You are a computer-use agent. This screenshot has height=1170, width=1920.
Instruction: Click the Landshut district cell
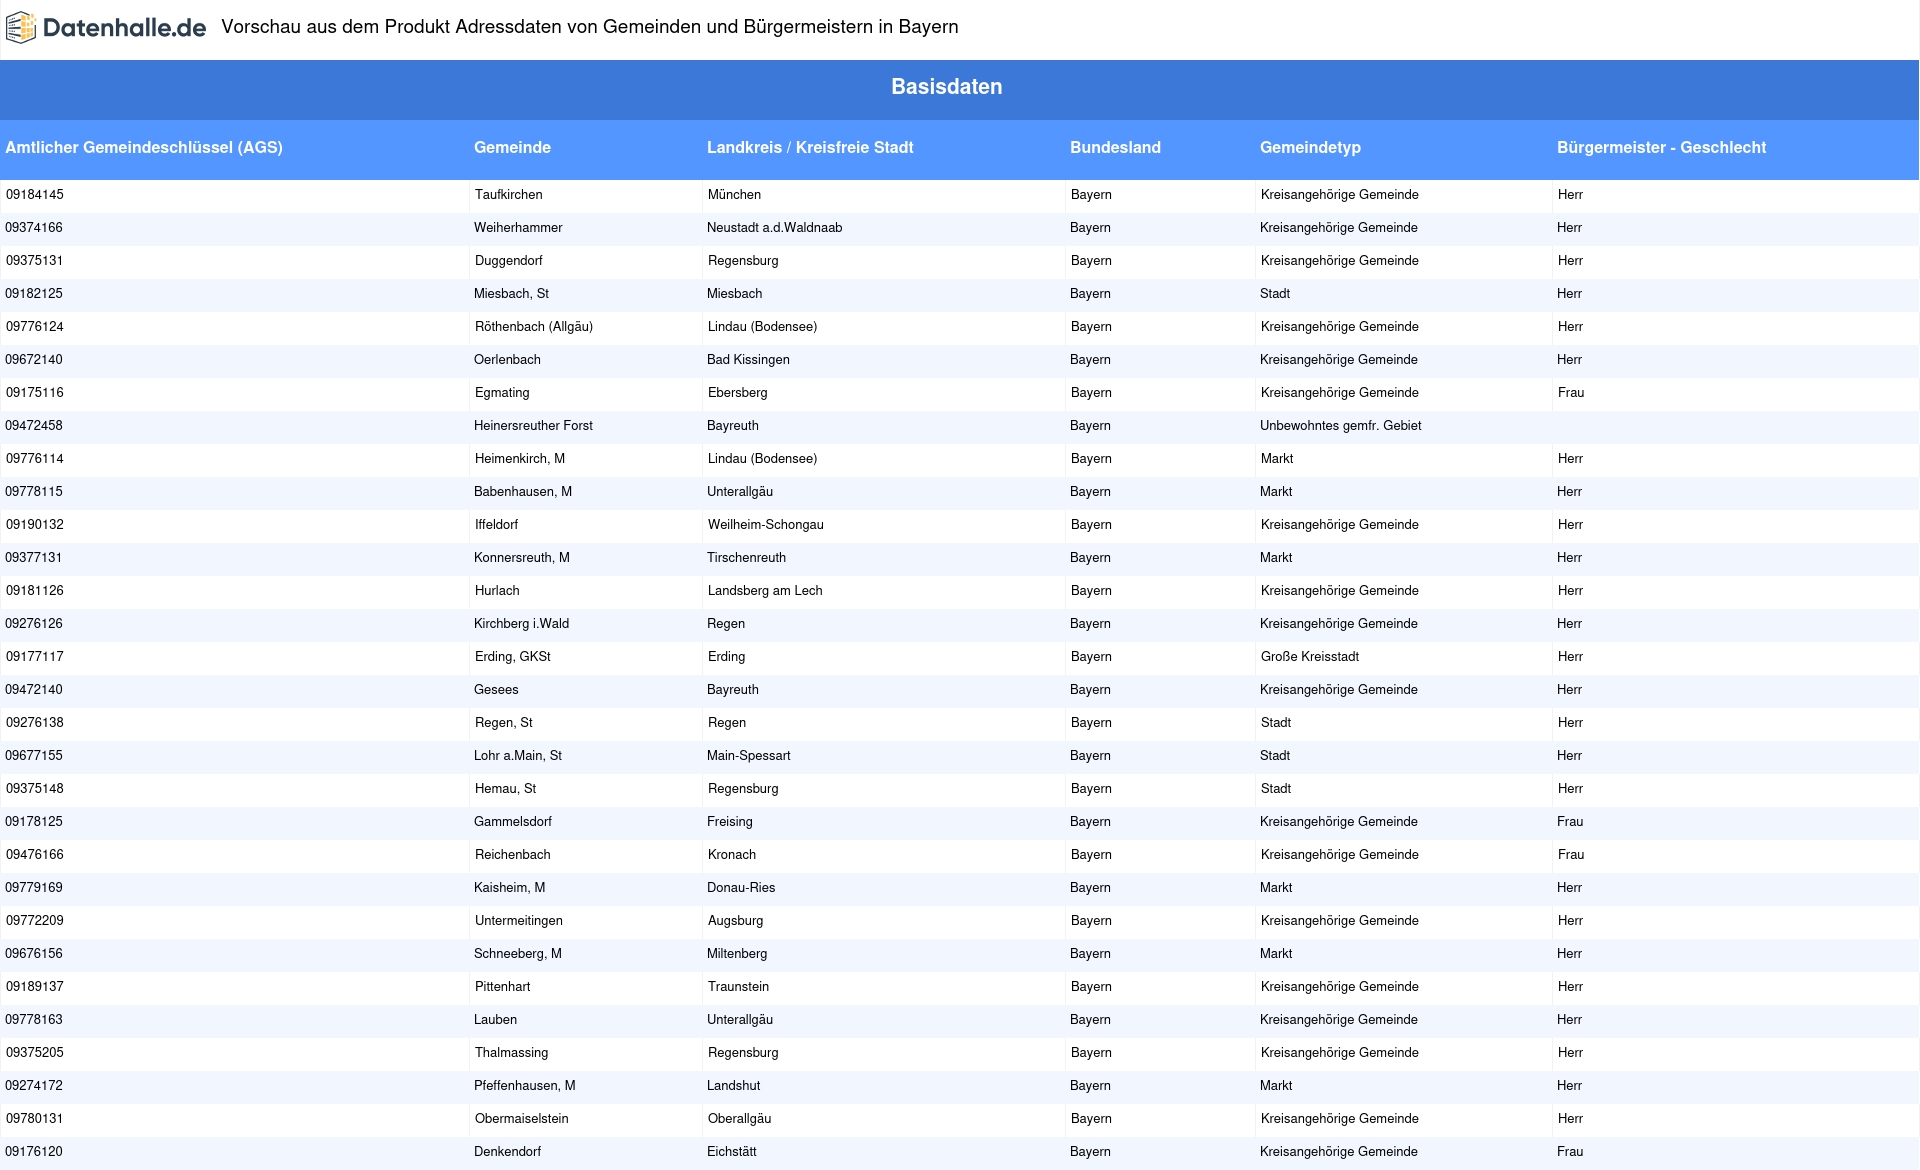[x=734, y=1085]
